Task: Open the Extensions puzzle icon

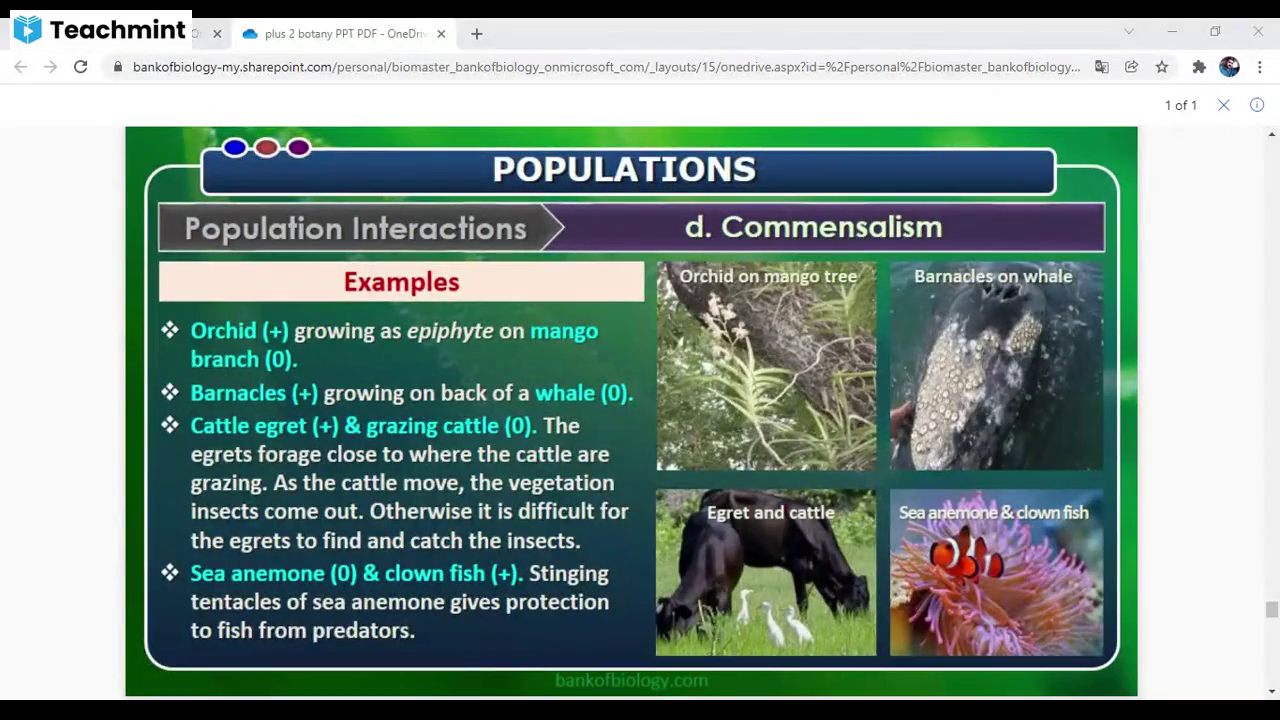Action: click(1199, 67)
